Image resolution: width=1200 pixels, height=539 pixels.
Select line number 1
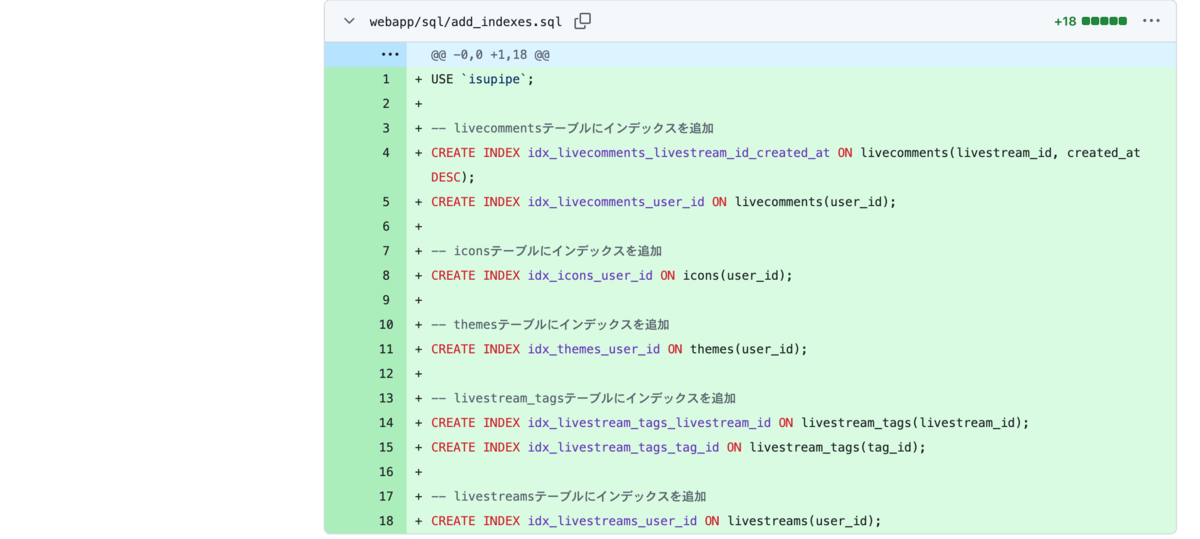(386, 79)
